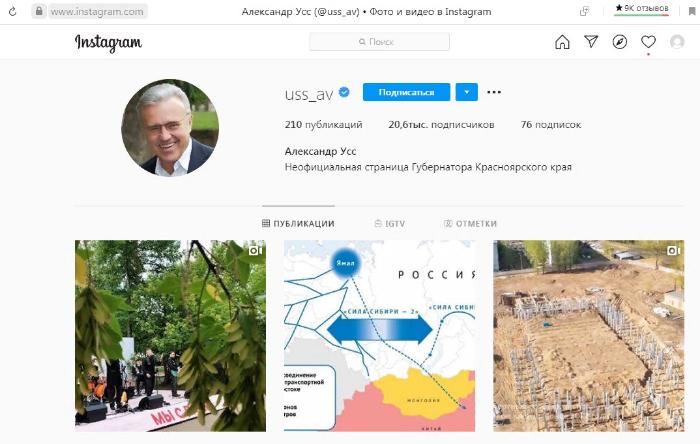View the 20,6тыс. подписчиков list
This screenshot has height=444, width=700.
[x=441, y=124]
